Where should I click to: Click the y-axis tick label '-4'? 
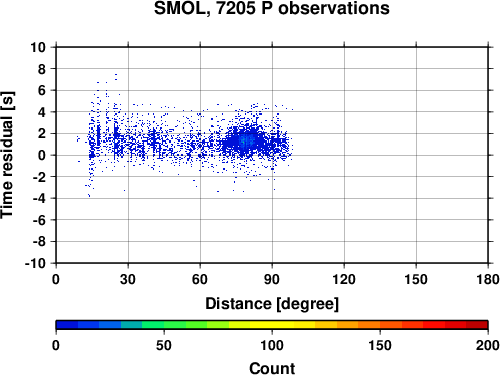(39, 198)
